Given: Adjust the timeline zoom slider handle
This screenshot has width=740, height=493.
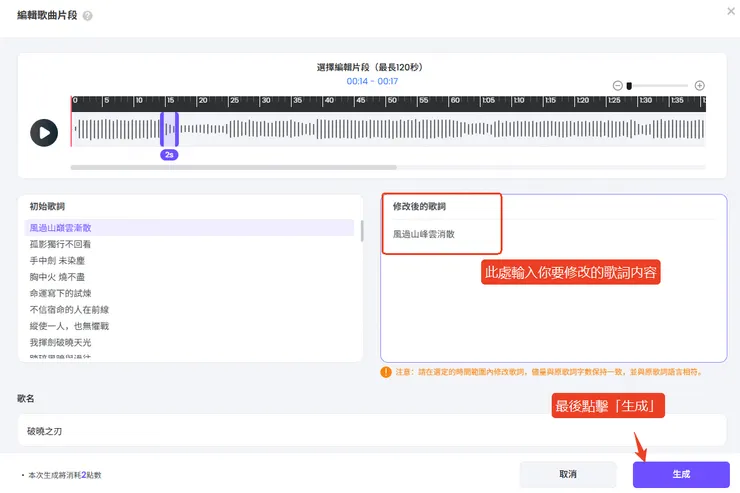Looking at the screenshot, I should coord(629,86).
